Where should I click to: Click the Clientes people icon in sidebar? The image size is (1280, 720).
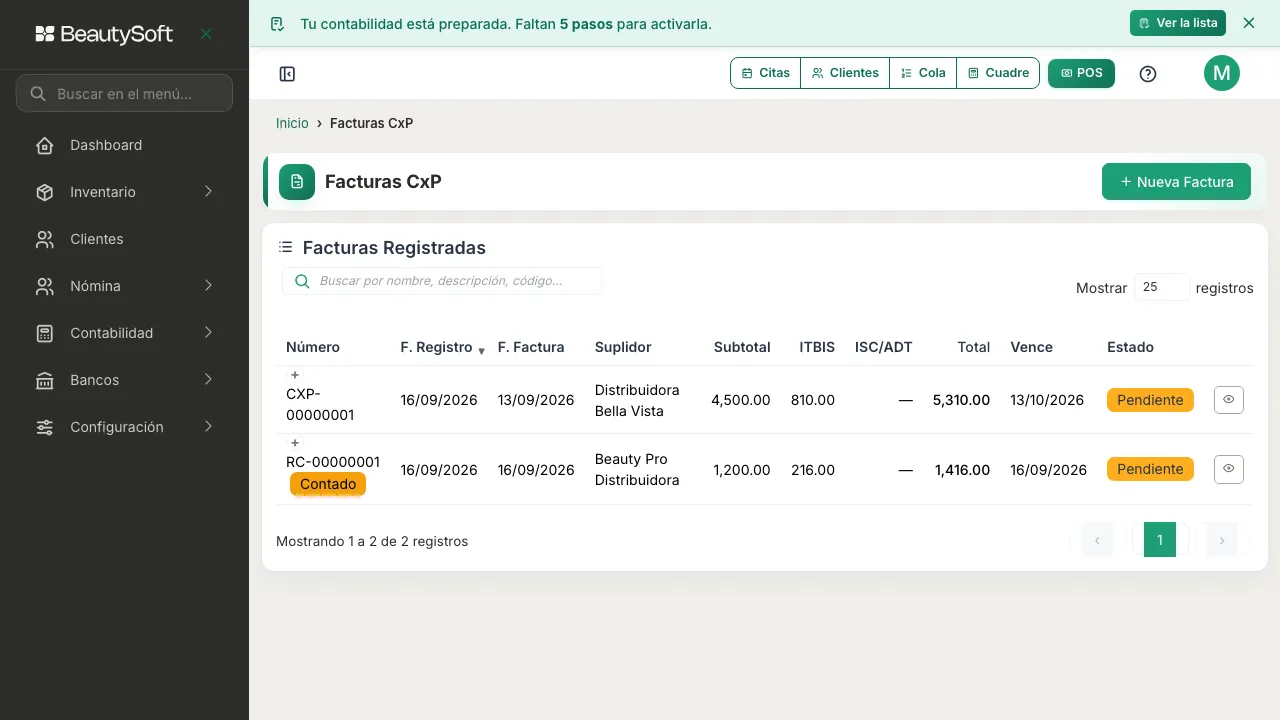(45, 240)
